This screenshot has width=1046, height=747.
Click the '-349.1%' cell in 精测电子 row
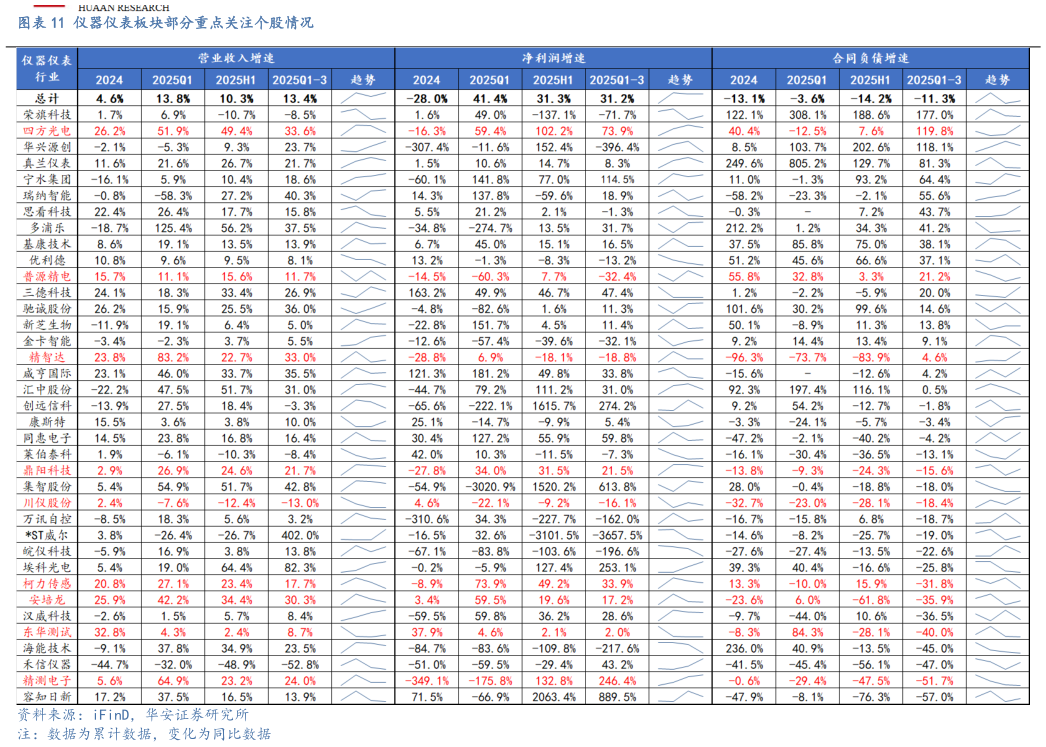(427, 681)
